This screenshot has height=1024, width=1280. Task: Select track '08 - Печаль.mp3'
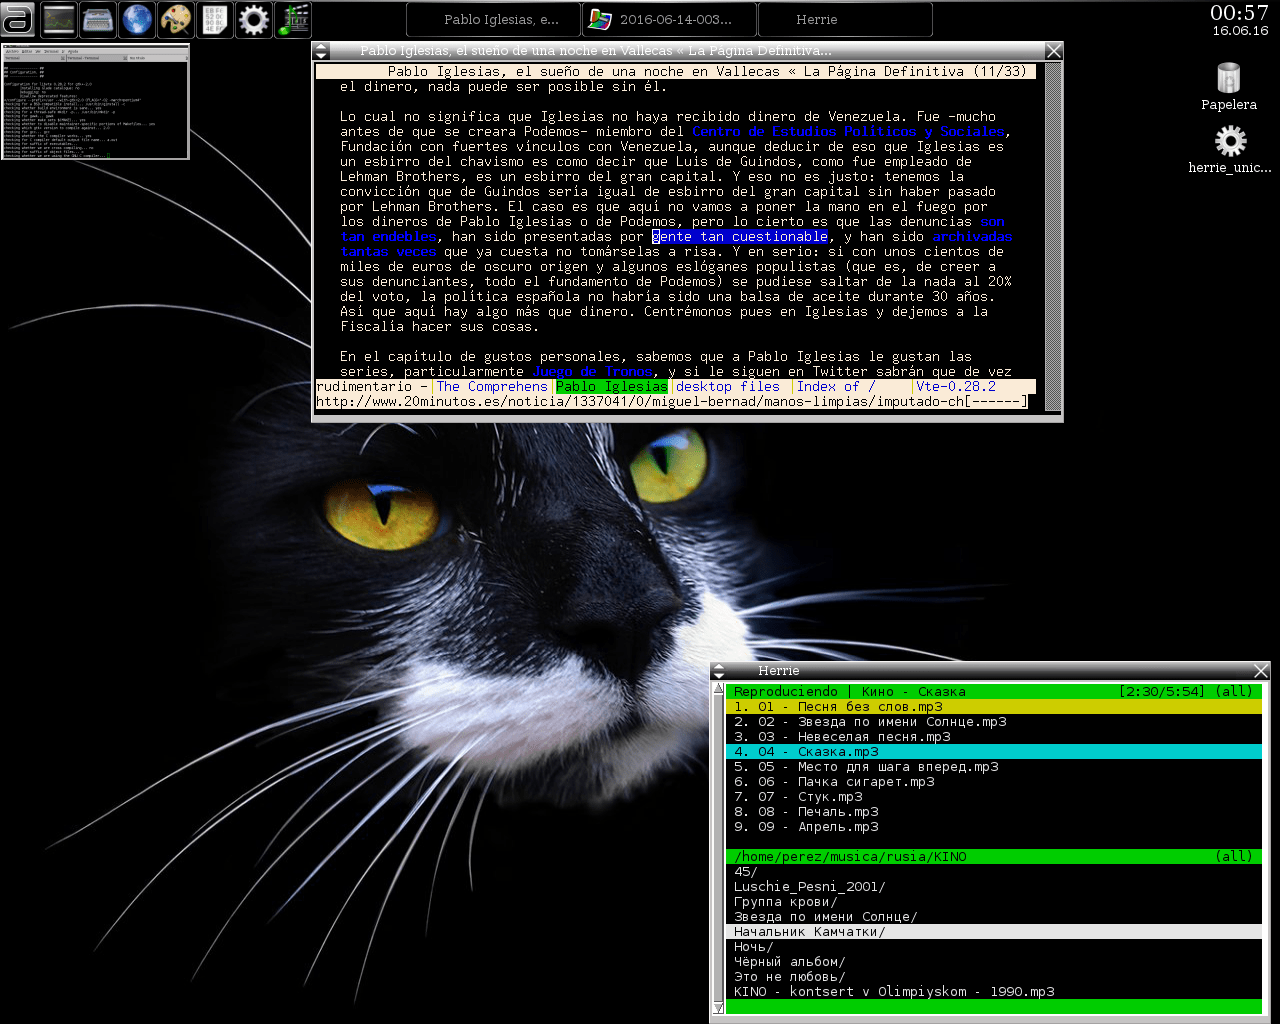click(994, 812)
